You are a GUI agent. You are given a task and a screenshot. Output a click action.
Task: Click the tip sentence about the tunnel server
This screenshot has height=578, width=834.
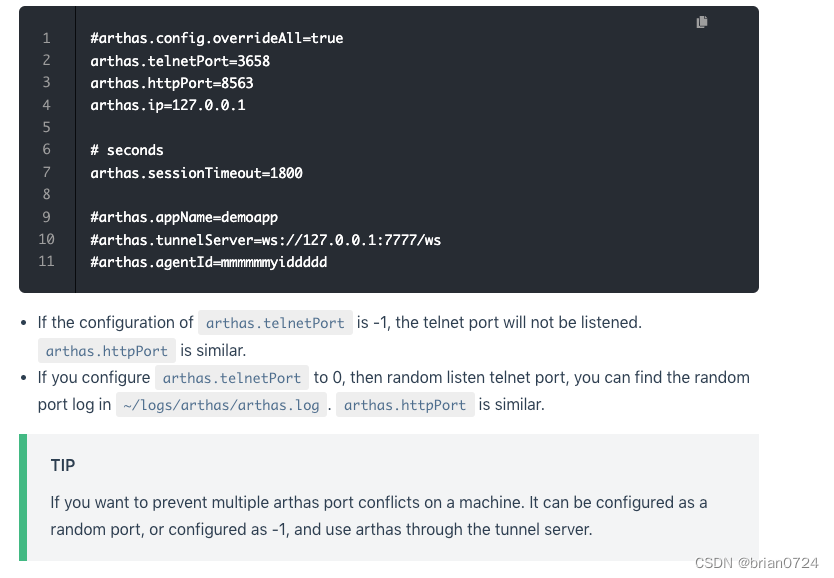[x=379, y=516]
